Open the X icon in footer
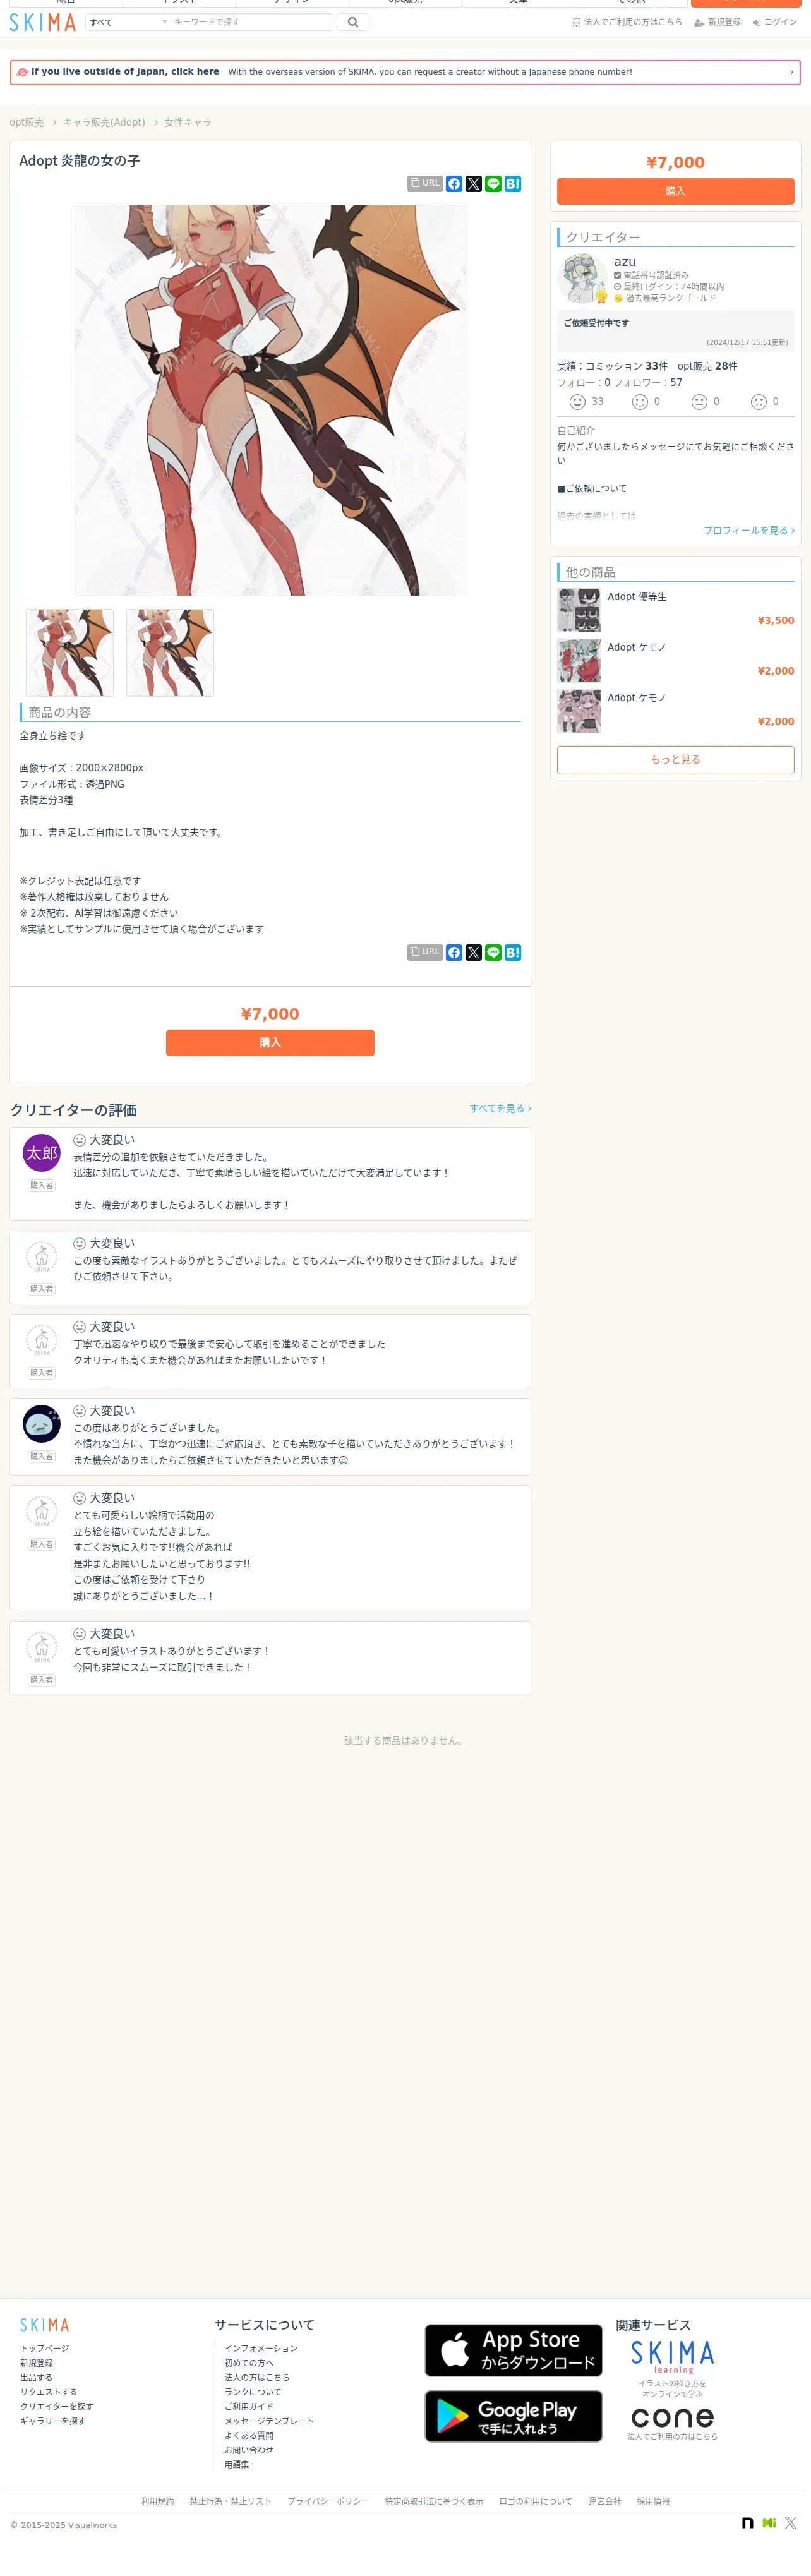Image resolution: width=811 pixels, height=2576 pixels. click(790, 2523)
